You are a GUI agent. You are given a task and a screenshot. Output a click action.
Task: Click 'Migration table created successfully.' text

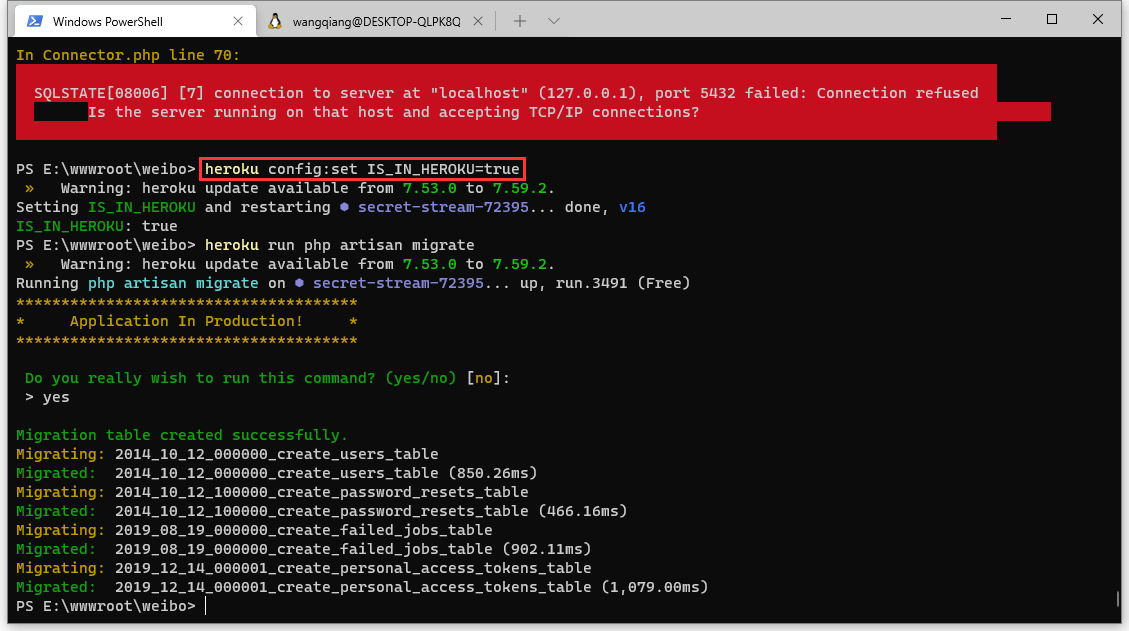coord(182,435)
